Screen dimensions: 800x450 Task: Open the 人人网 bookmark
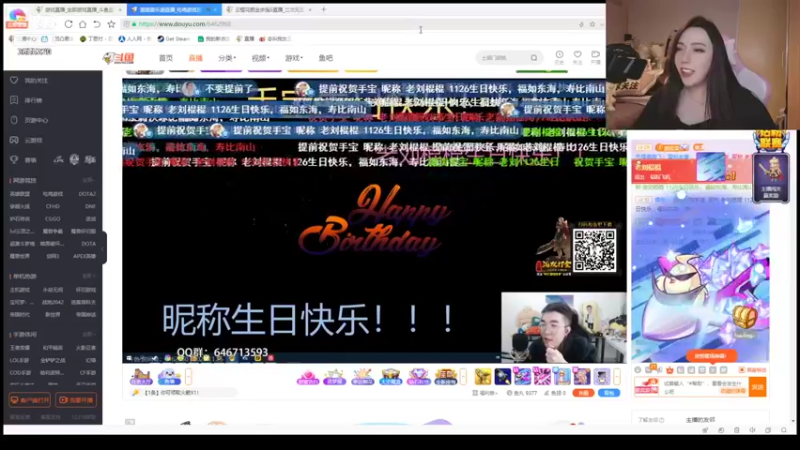tap(134, 39)
